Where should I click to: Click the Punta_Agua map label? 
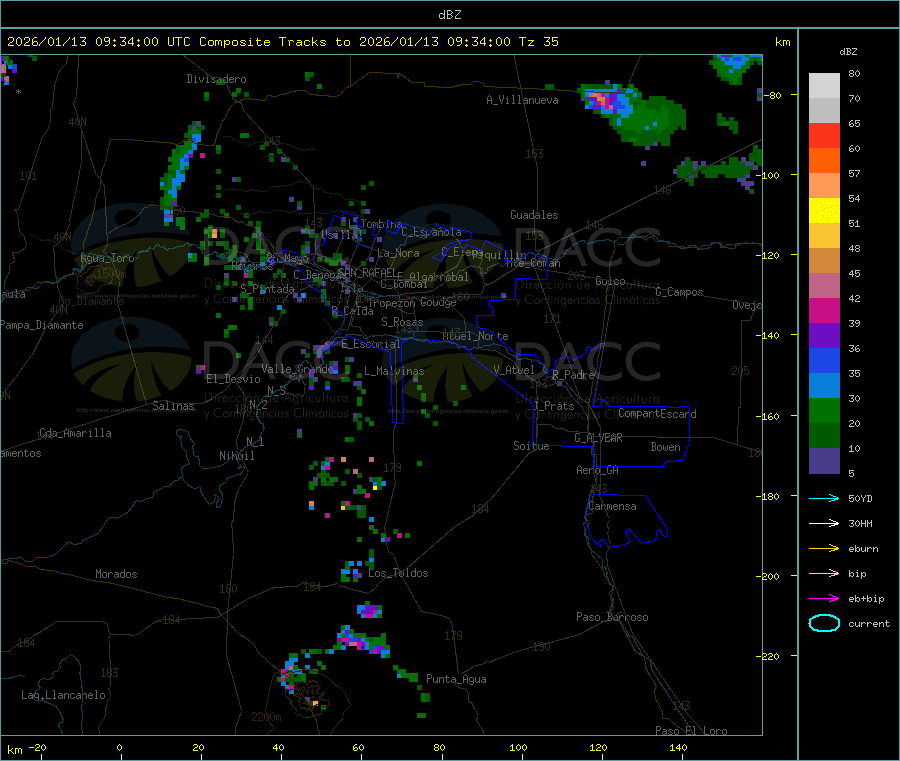tap(456, 679)
